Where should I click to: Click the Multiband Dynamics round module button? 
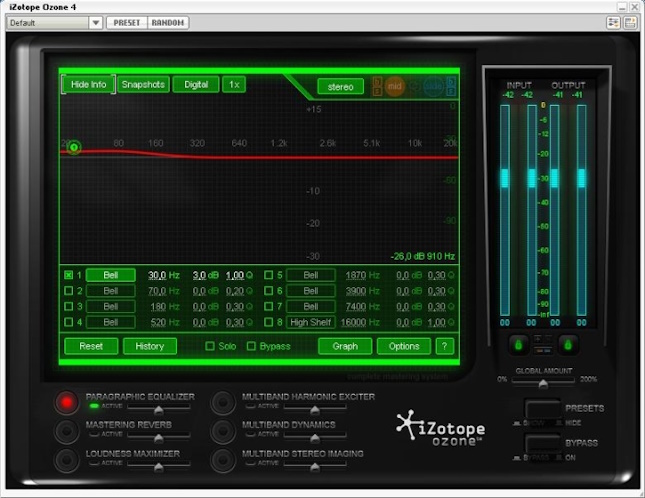point(223,431)
